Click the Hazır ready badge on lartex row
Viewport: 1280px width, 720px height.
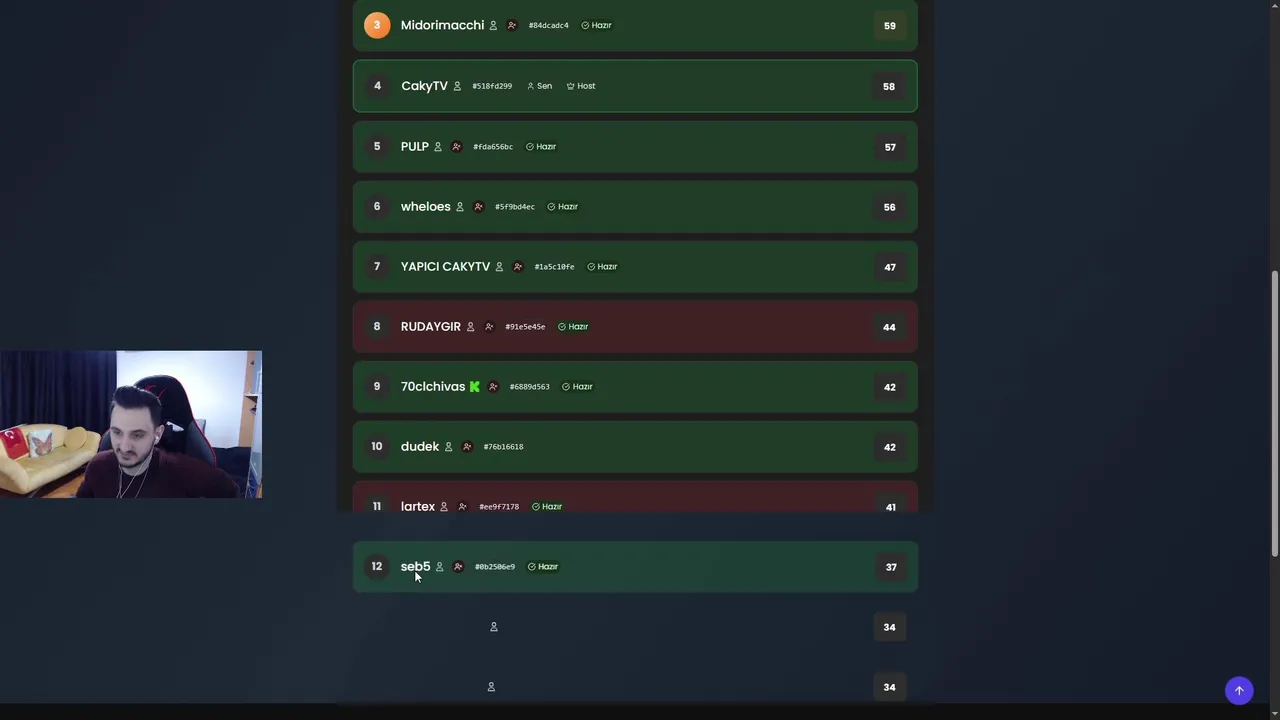(547, 506)
